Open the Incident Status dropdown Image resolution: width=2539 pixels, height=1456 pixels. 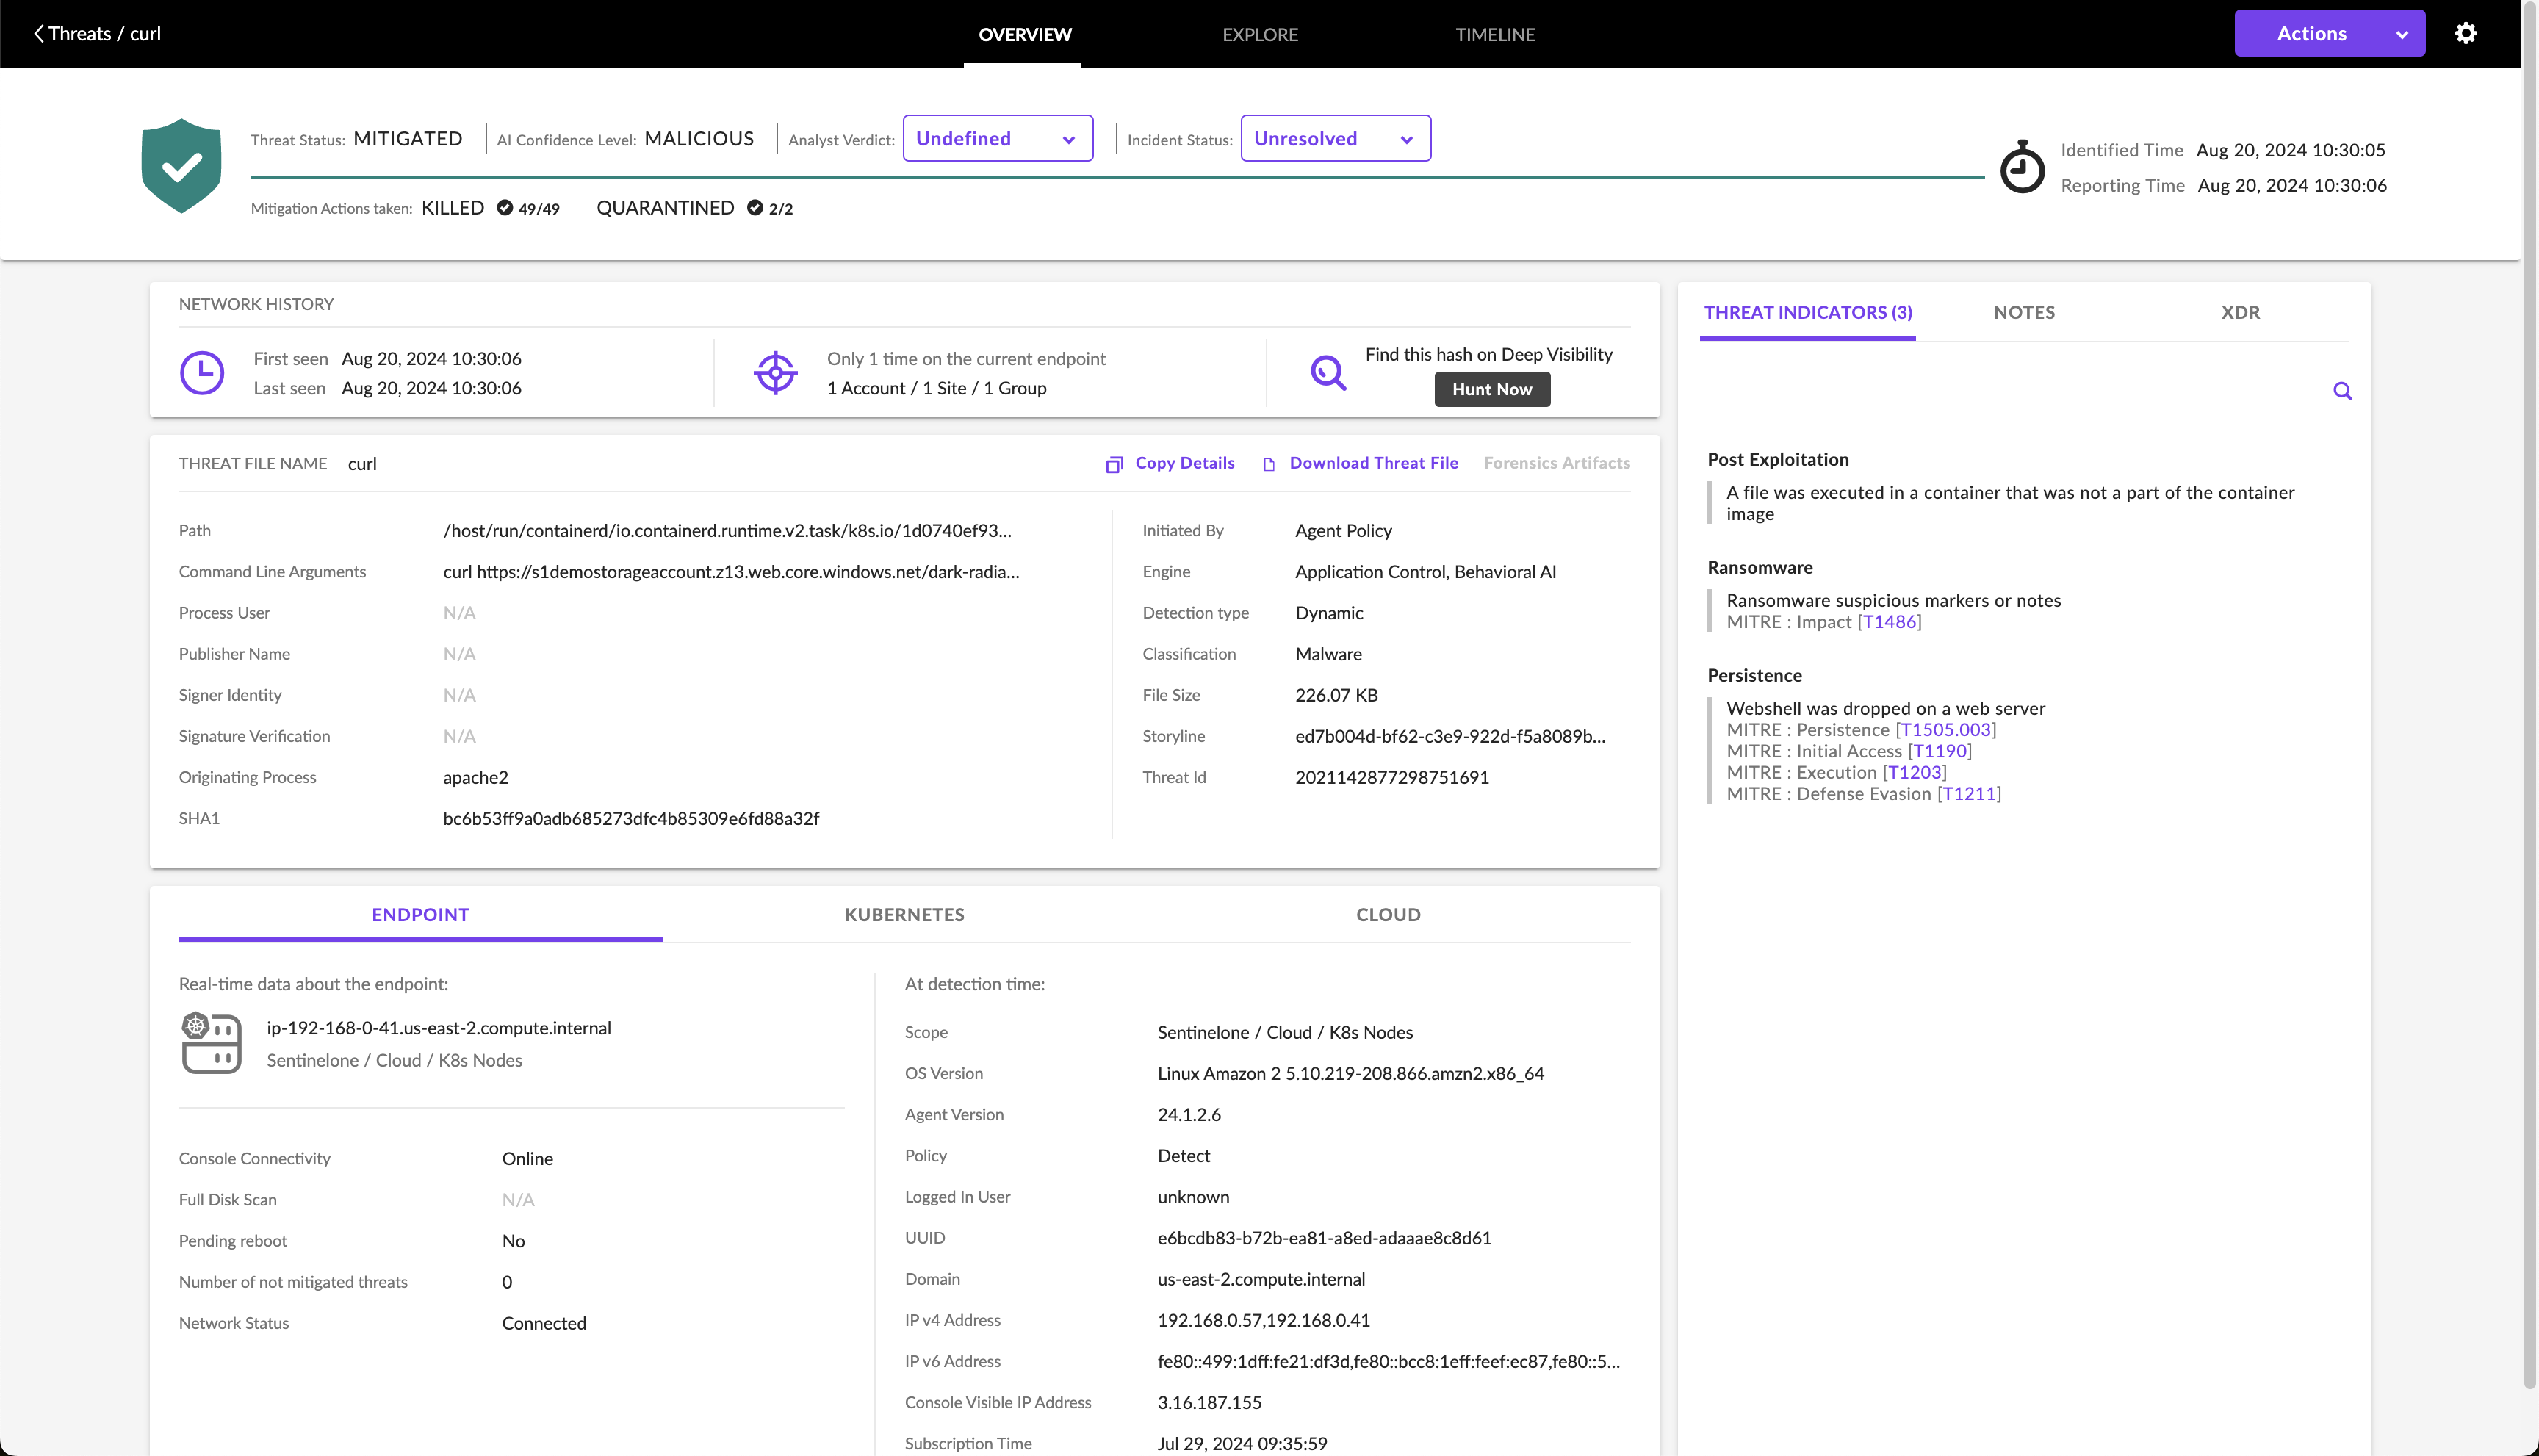(1335, 138)
